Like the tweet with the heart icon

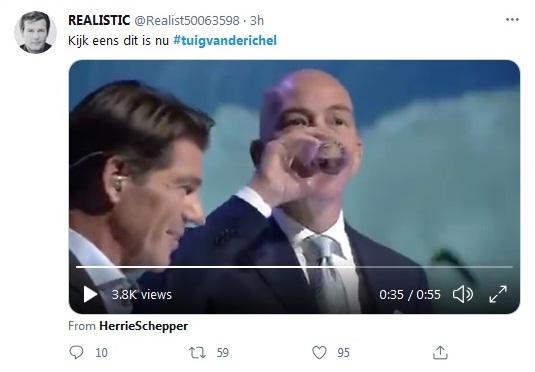point(319,352)
